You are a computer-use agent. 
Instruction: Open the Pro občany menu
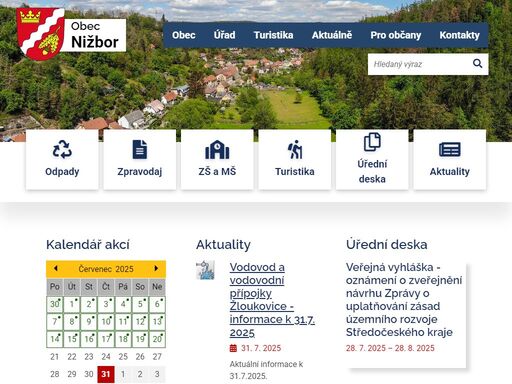[396, 35]
